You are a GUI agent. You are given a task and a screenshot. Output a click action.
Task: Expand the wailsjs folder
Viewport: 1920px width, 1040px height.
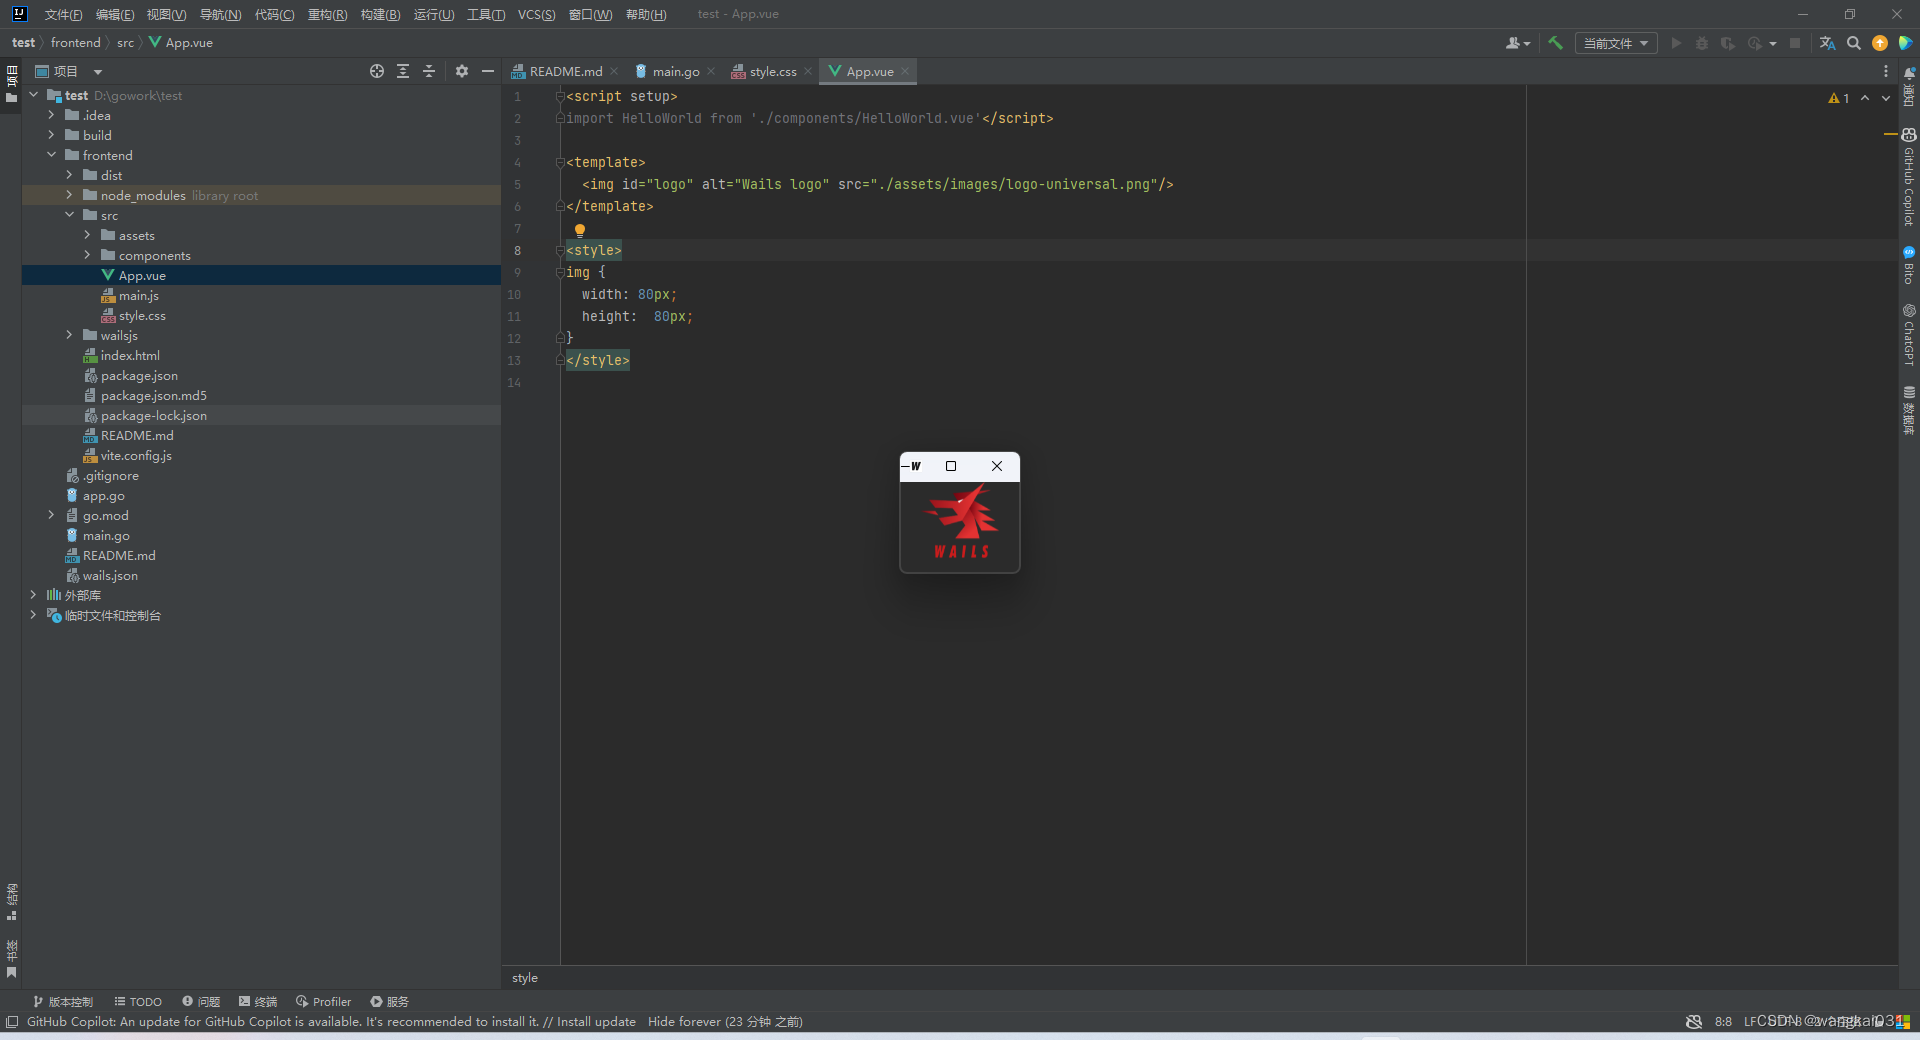(69, 335)
